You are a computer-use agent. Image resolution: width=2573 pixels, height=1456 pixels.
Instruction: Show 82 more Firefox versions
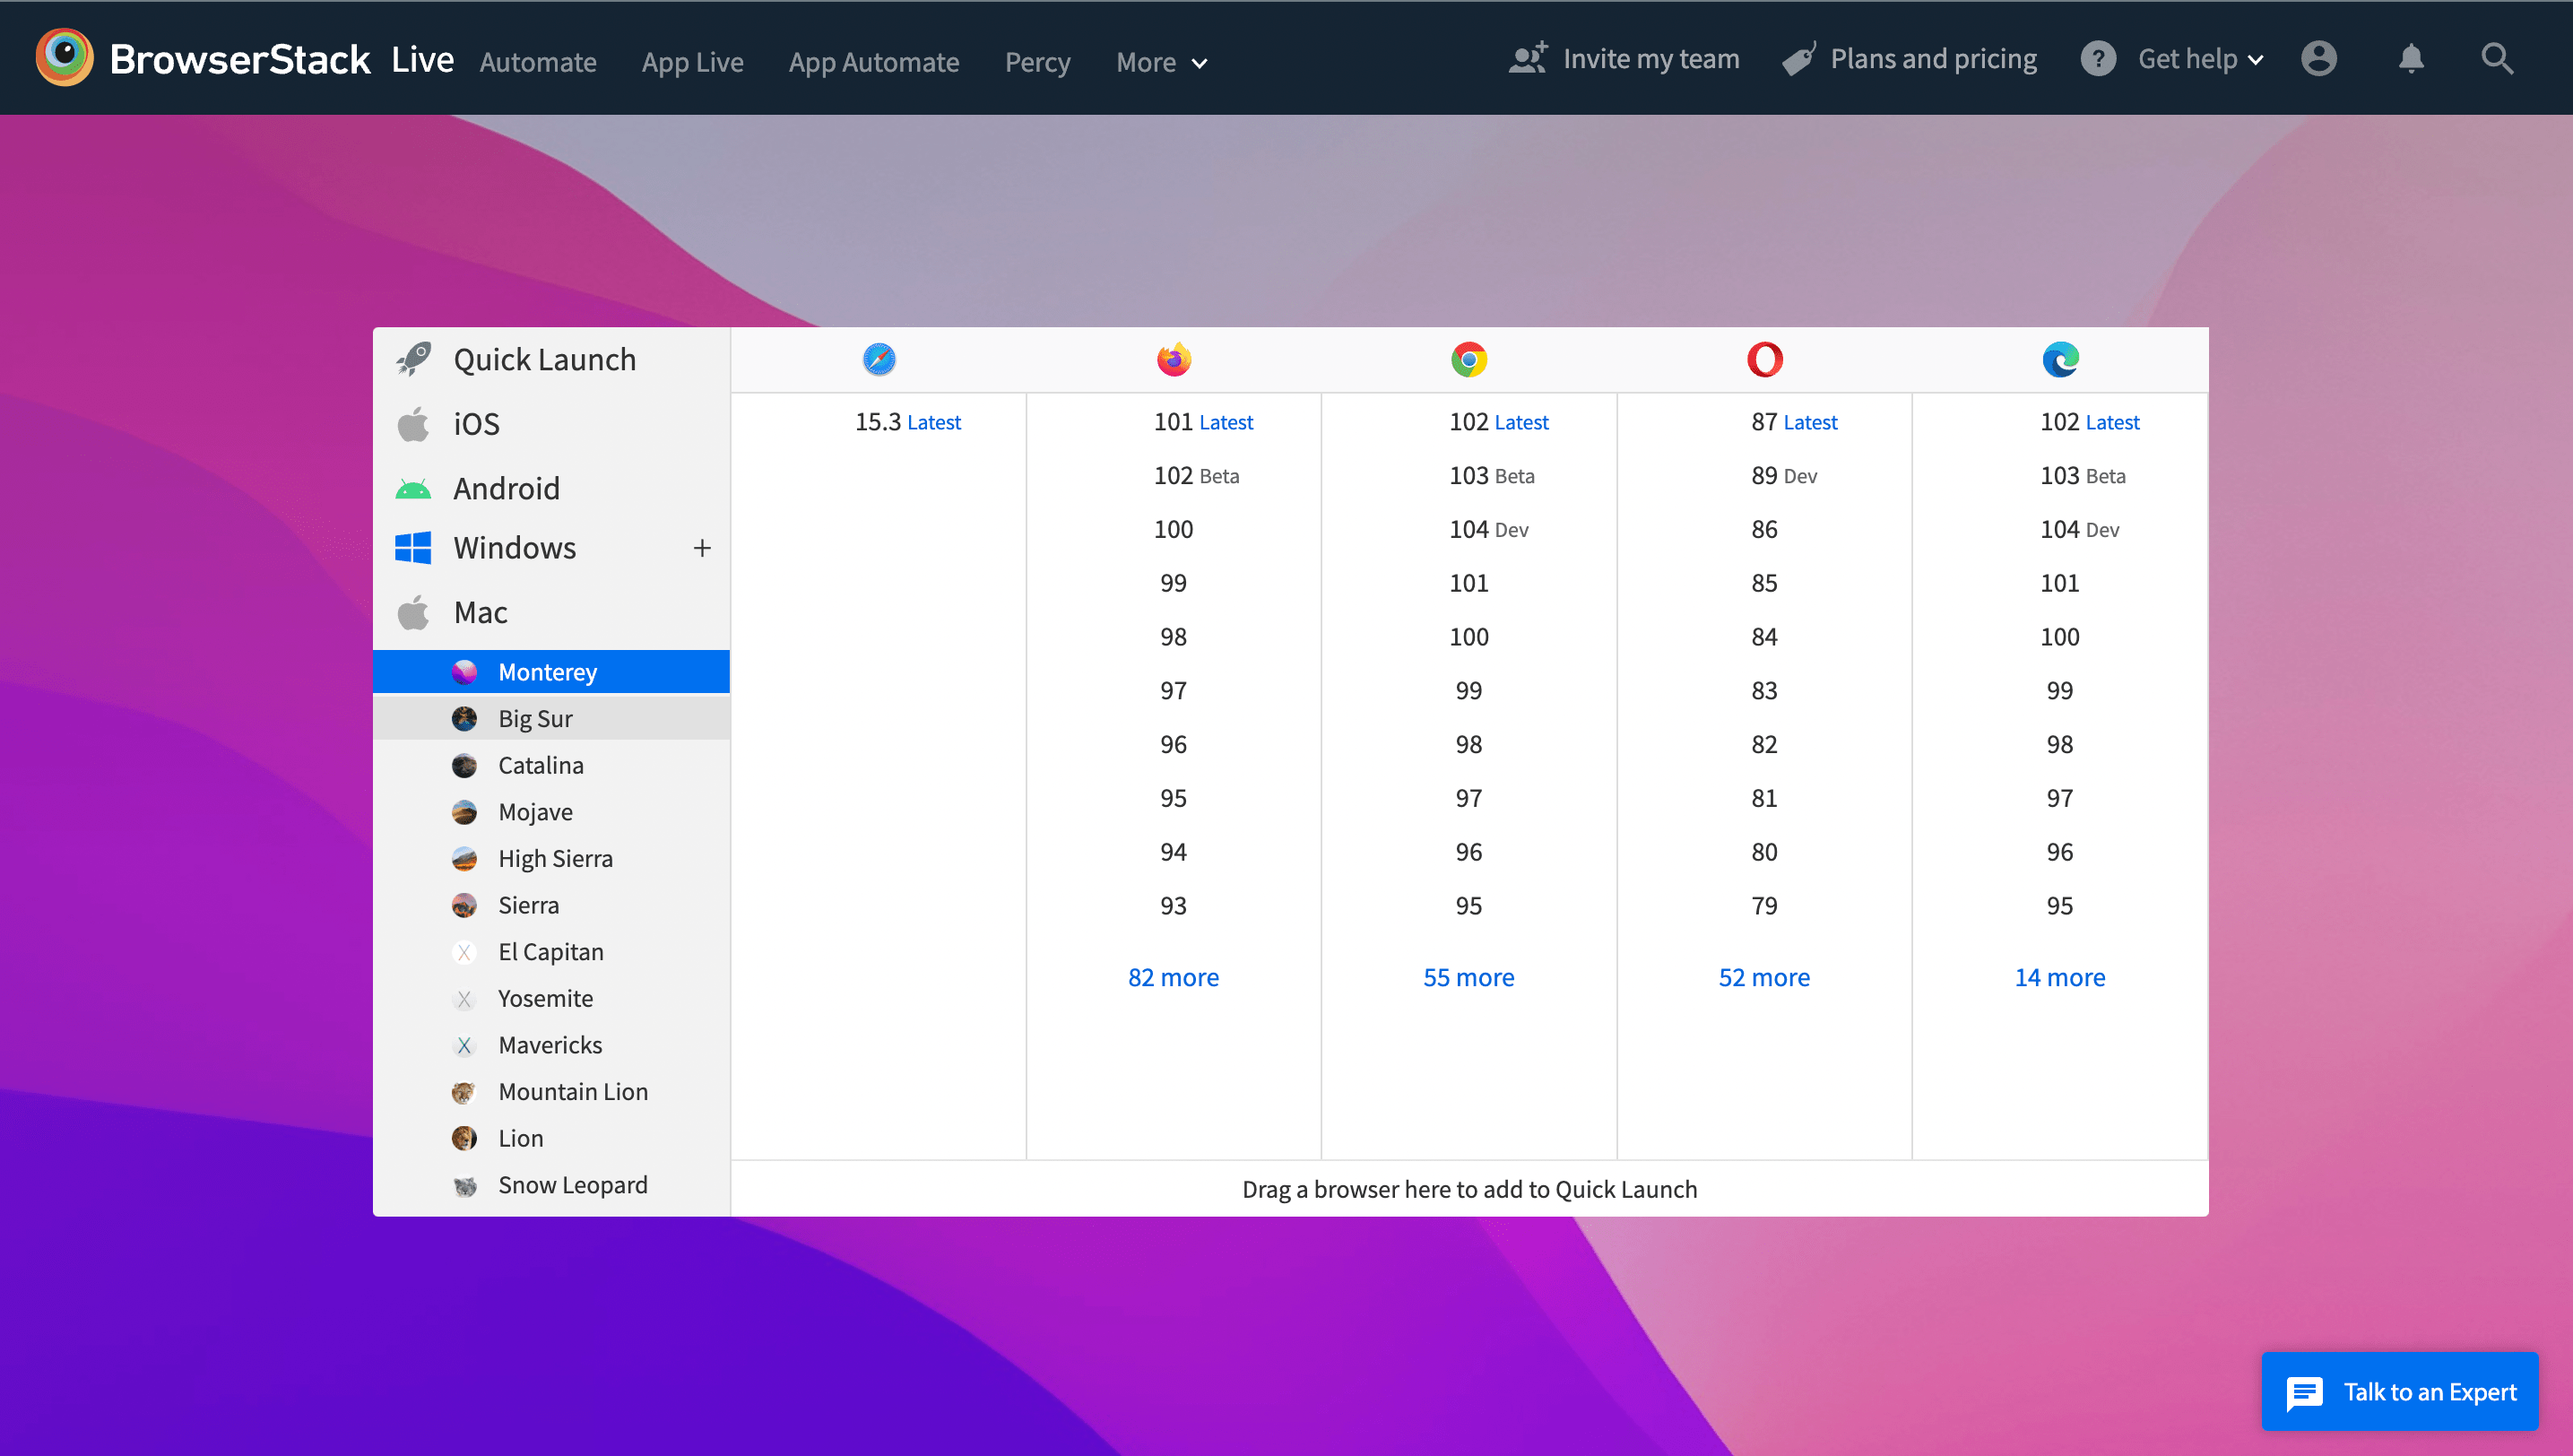[x=1172, y=977]
